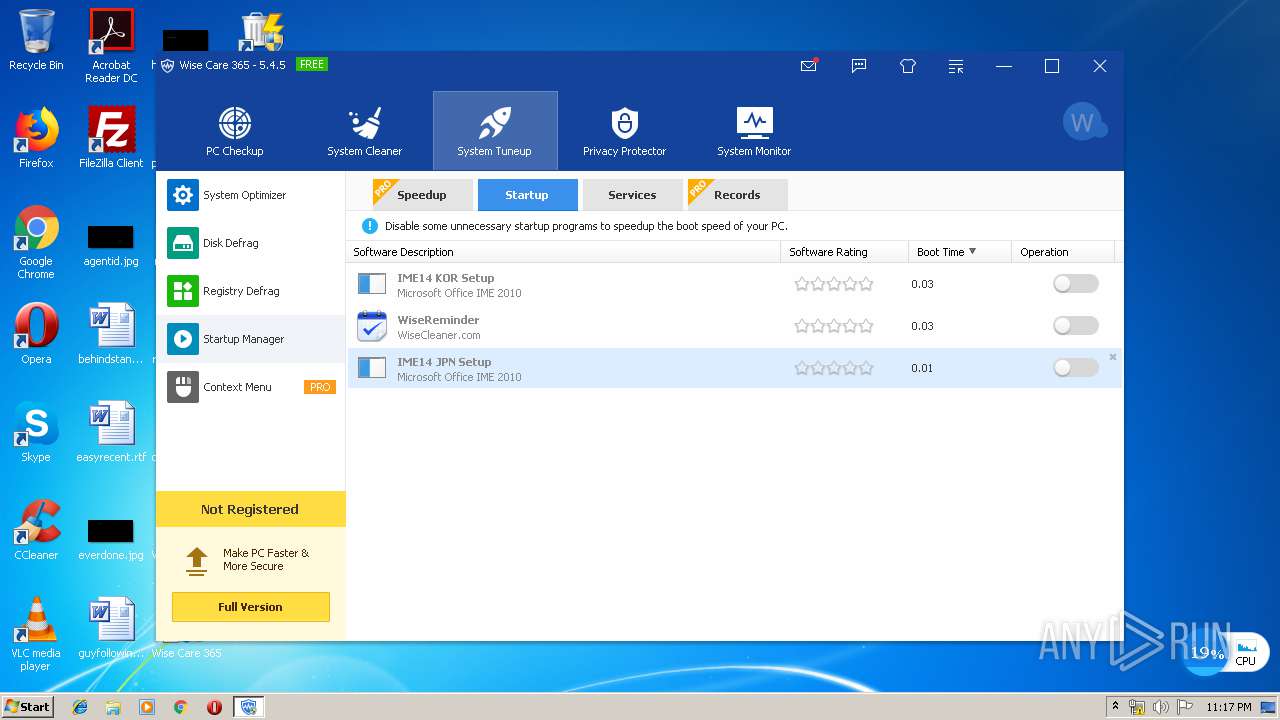The width and height of the screenshot is (1280, 720).
Task: Select the System Tuneup rocket icon
Action: point(494,123)
